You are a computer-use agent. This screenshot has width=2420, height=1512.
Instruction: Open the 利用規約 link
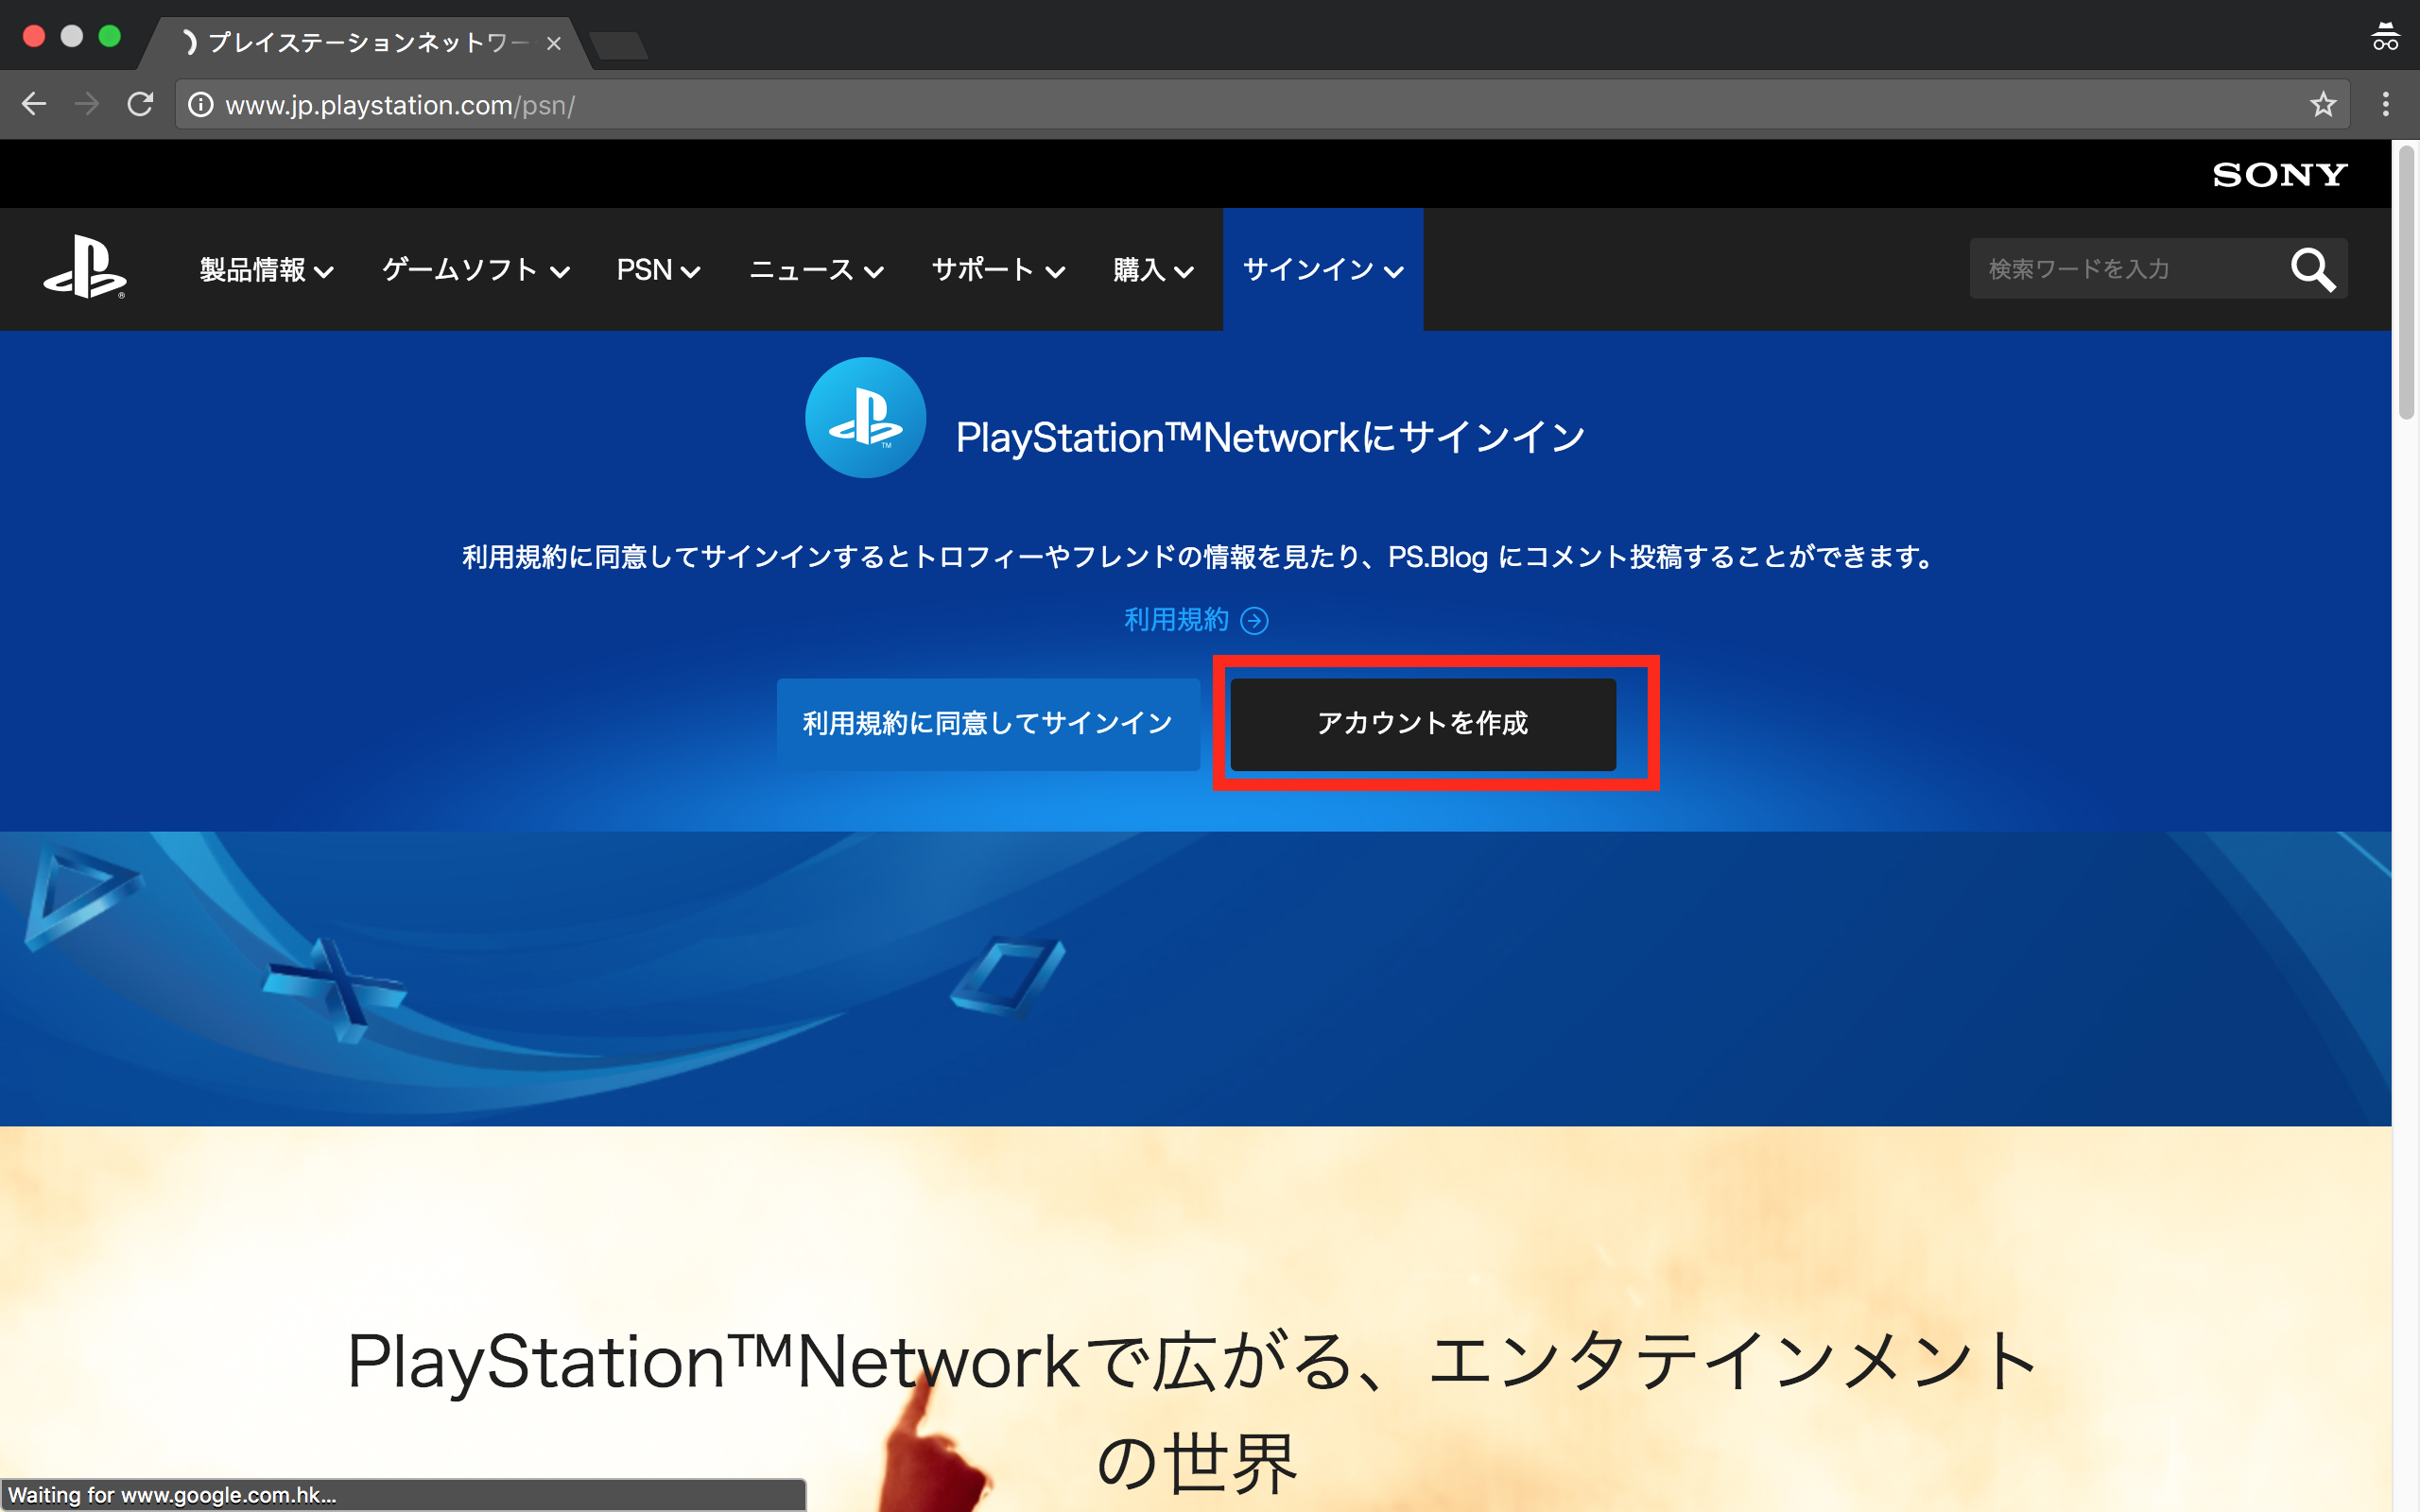click(x=1177, y=620)
